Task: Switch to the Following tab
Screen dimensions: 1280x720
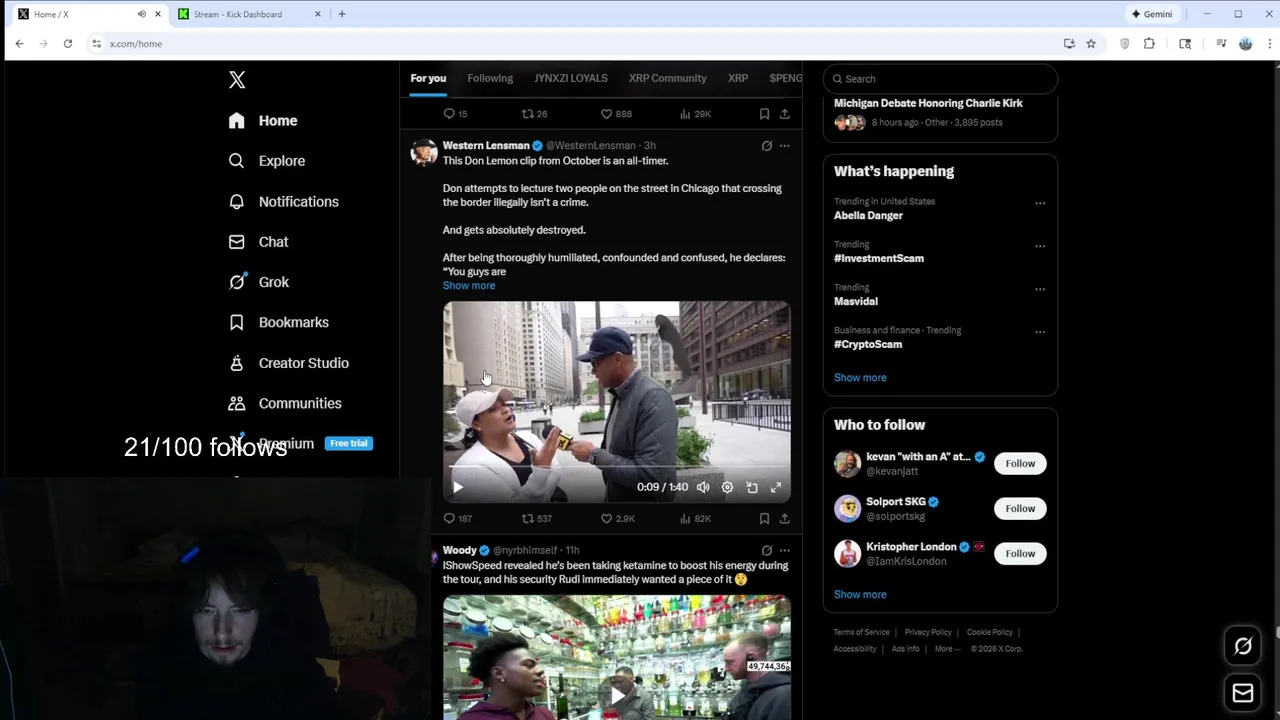Action: tap(490, 78)
